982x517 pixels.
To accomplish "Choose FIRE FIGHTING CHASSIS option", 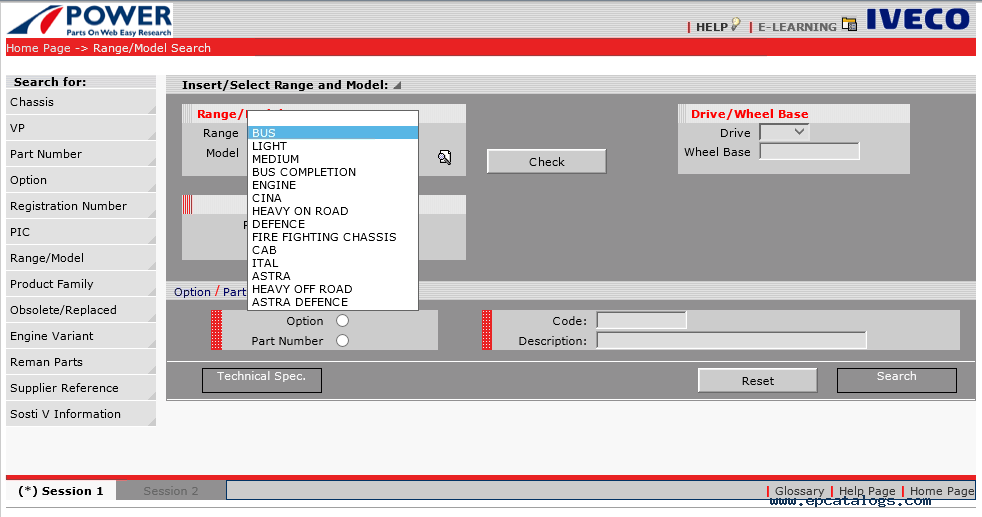I will (333, 237).
